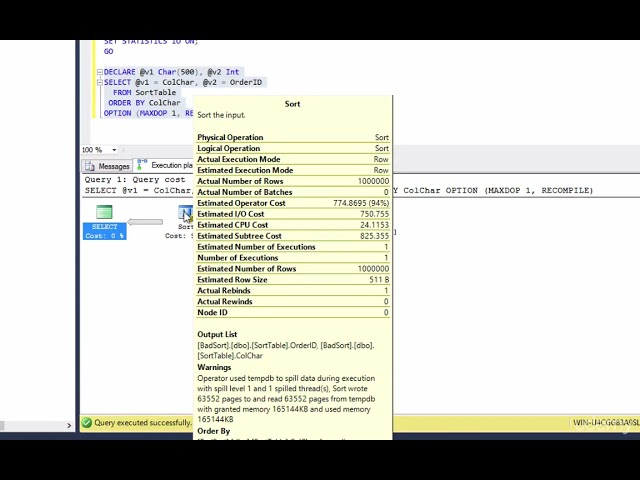
Task: Click 'FROM SortTable' in the query editor
Action: click(x=144, y=93)
